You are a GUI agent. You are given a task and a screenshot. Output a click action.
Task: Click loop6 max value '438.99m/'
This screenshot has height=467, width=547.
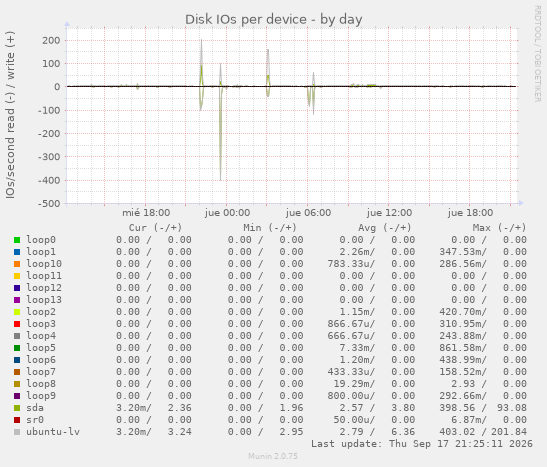463,360
